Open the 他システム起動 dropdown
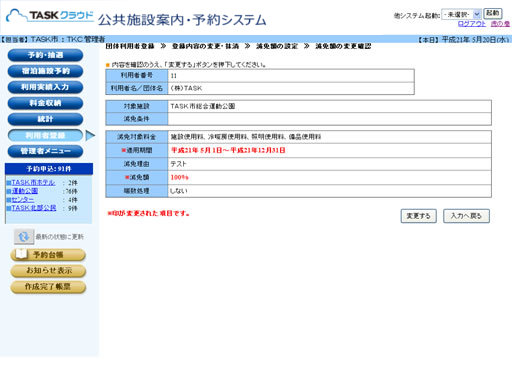The width and height of the screenshot is (512, 384). point(461,14)
